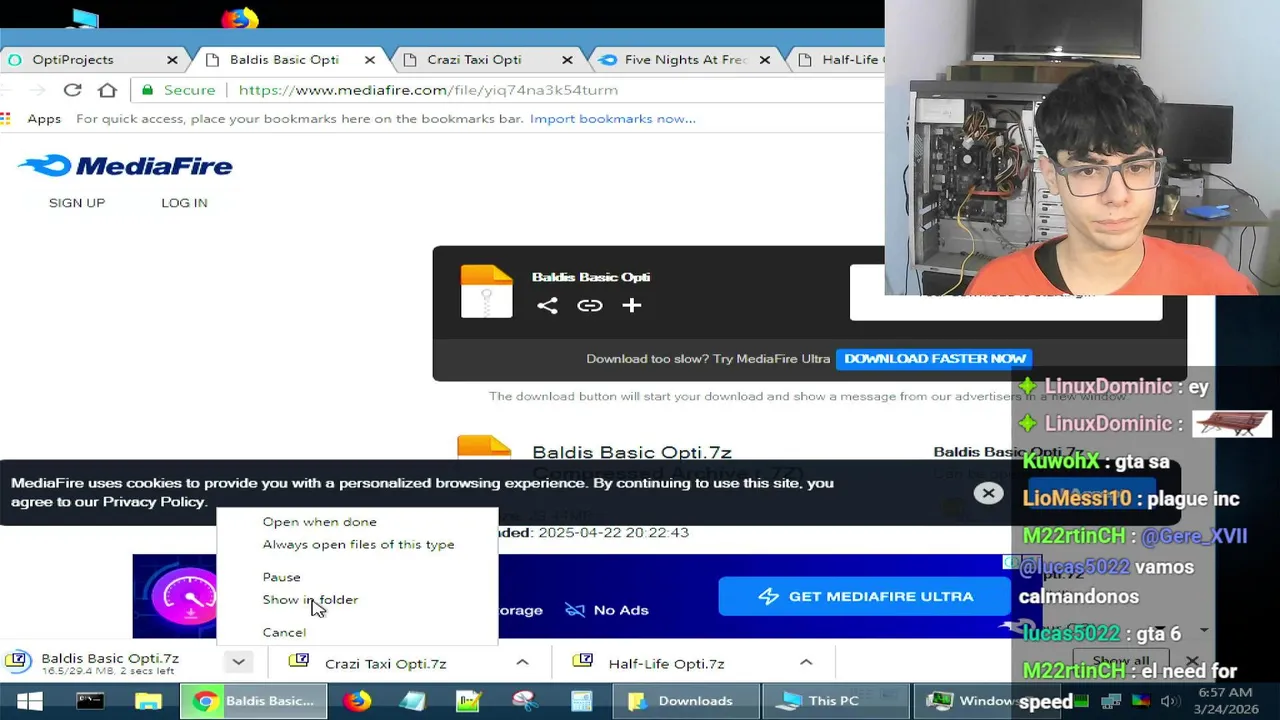Open menu arrow for Baldis Basic Opti.7z download

pos(238,662)
